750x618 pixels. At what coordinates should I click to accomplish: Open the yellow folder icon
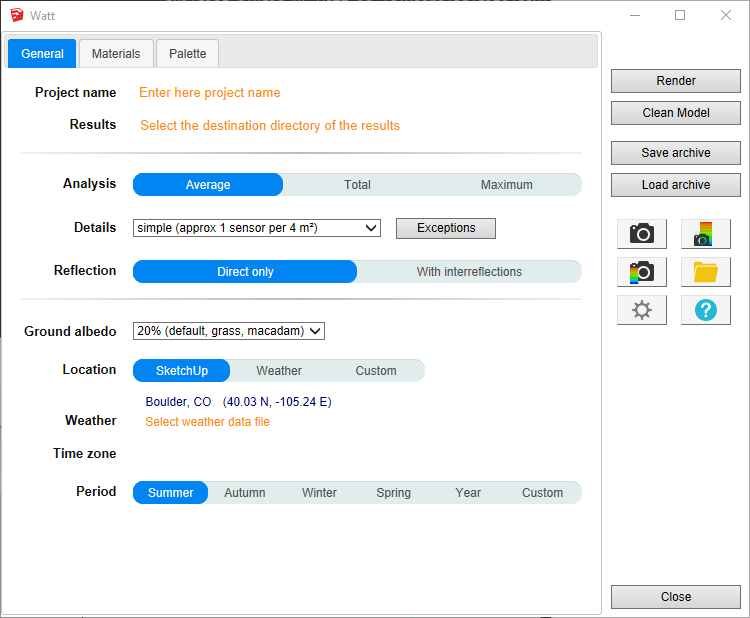tap(705, 272)
